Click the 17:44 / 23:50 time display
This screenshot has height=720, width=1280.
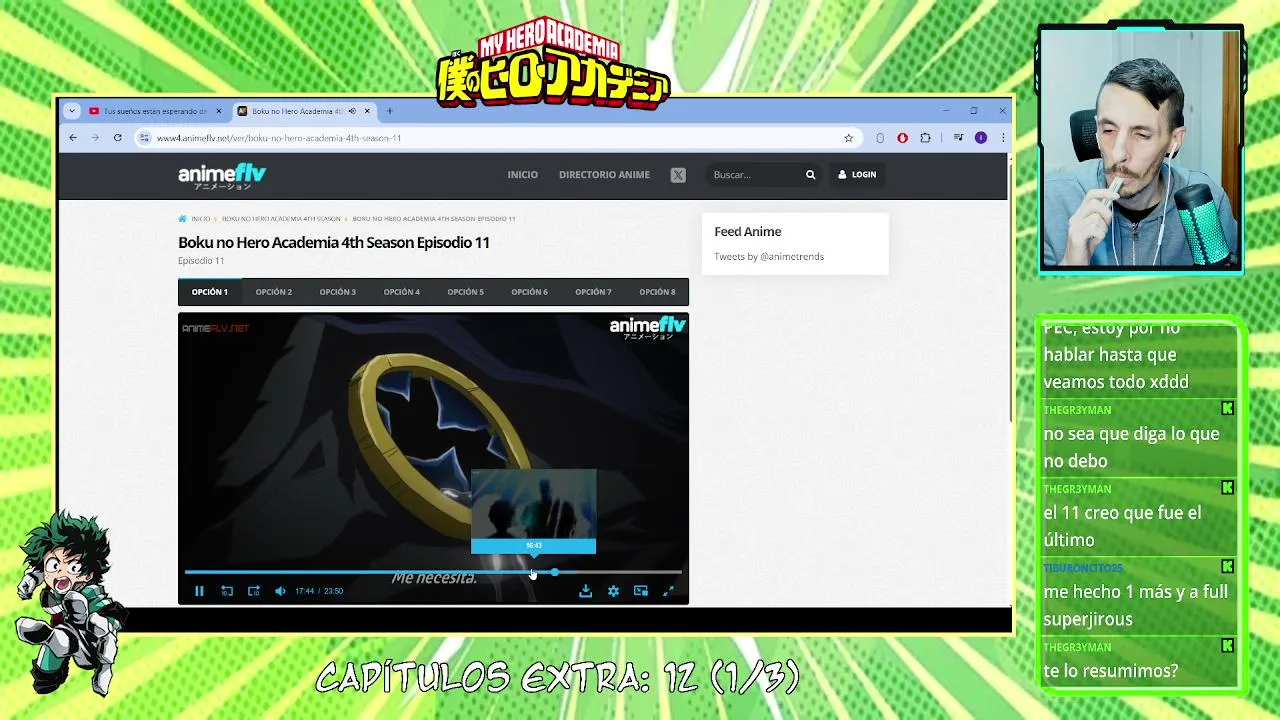[319, 591]
